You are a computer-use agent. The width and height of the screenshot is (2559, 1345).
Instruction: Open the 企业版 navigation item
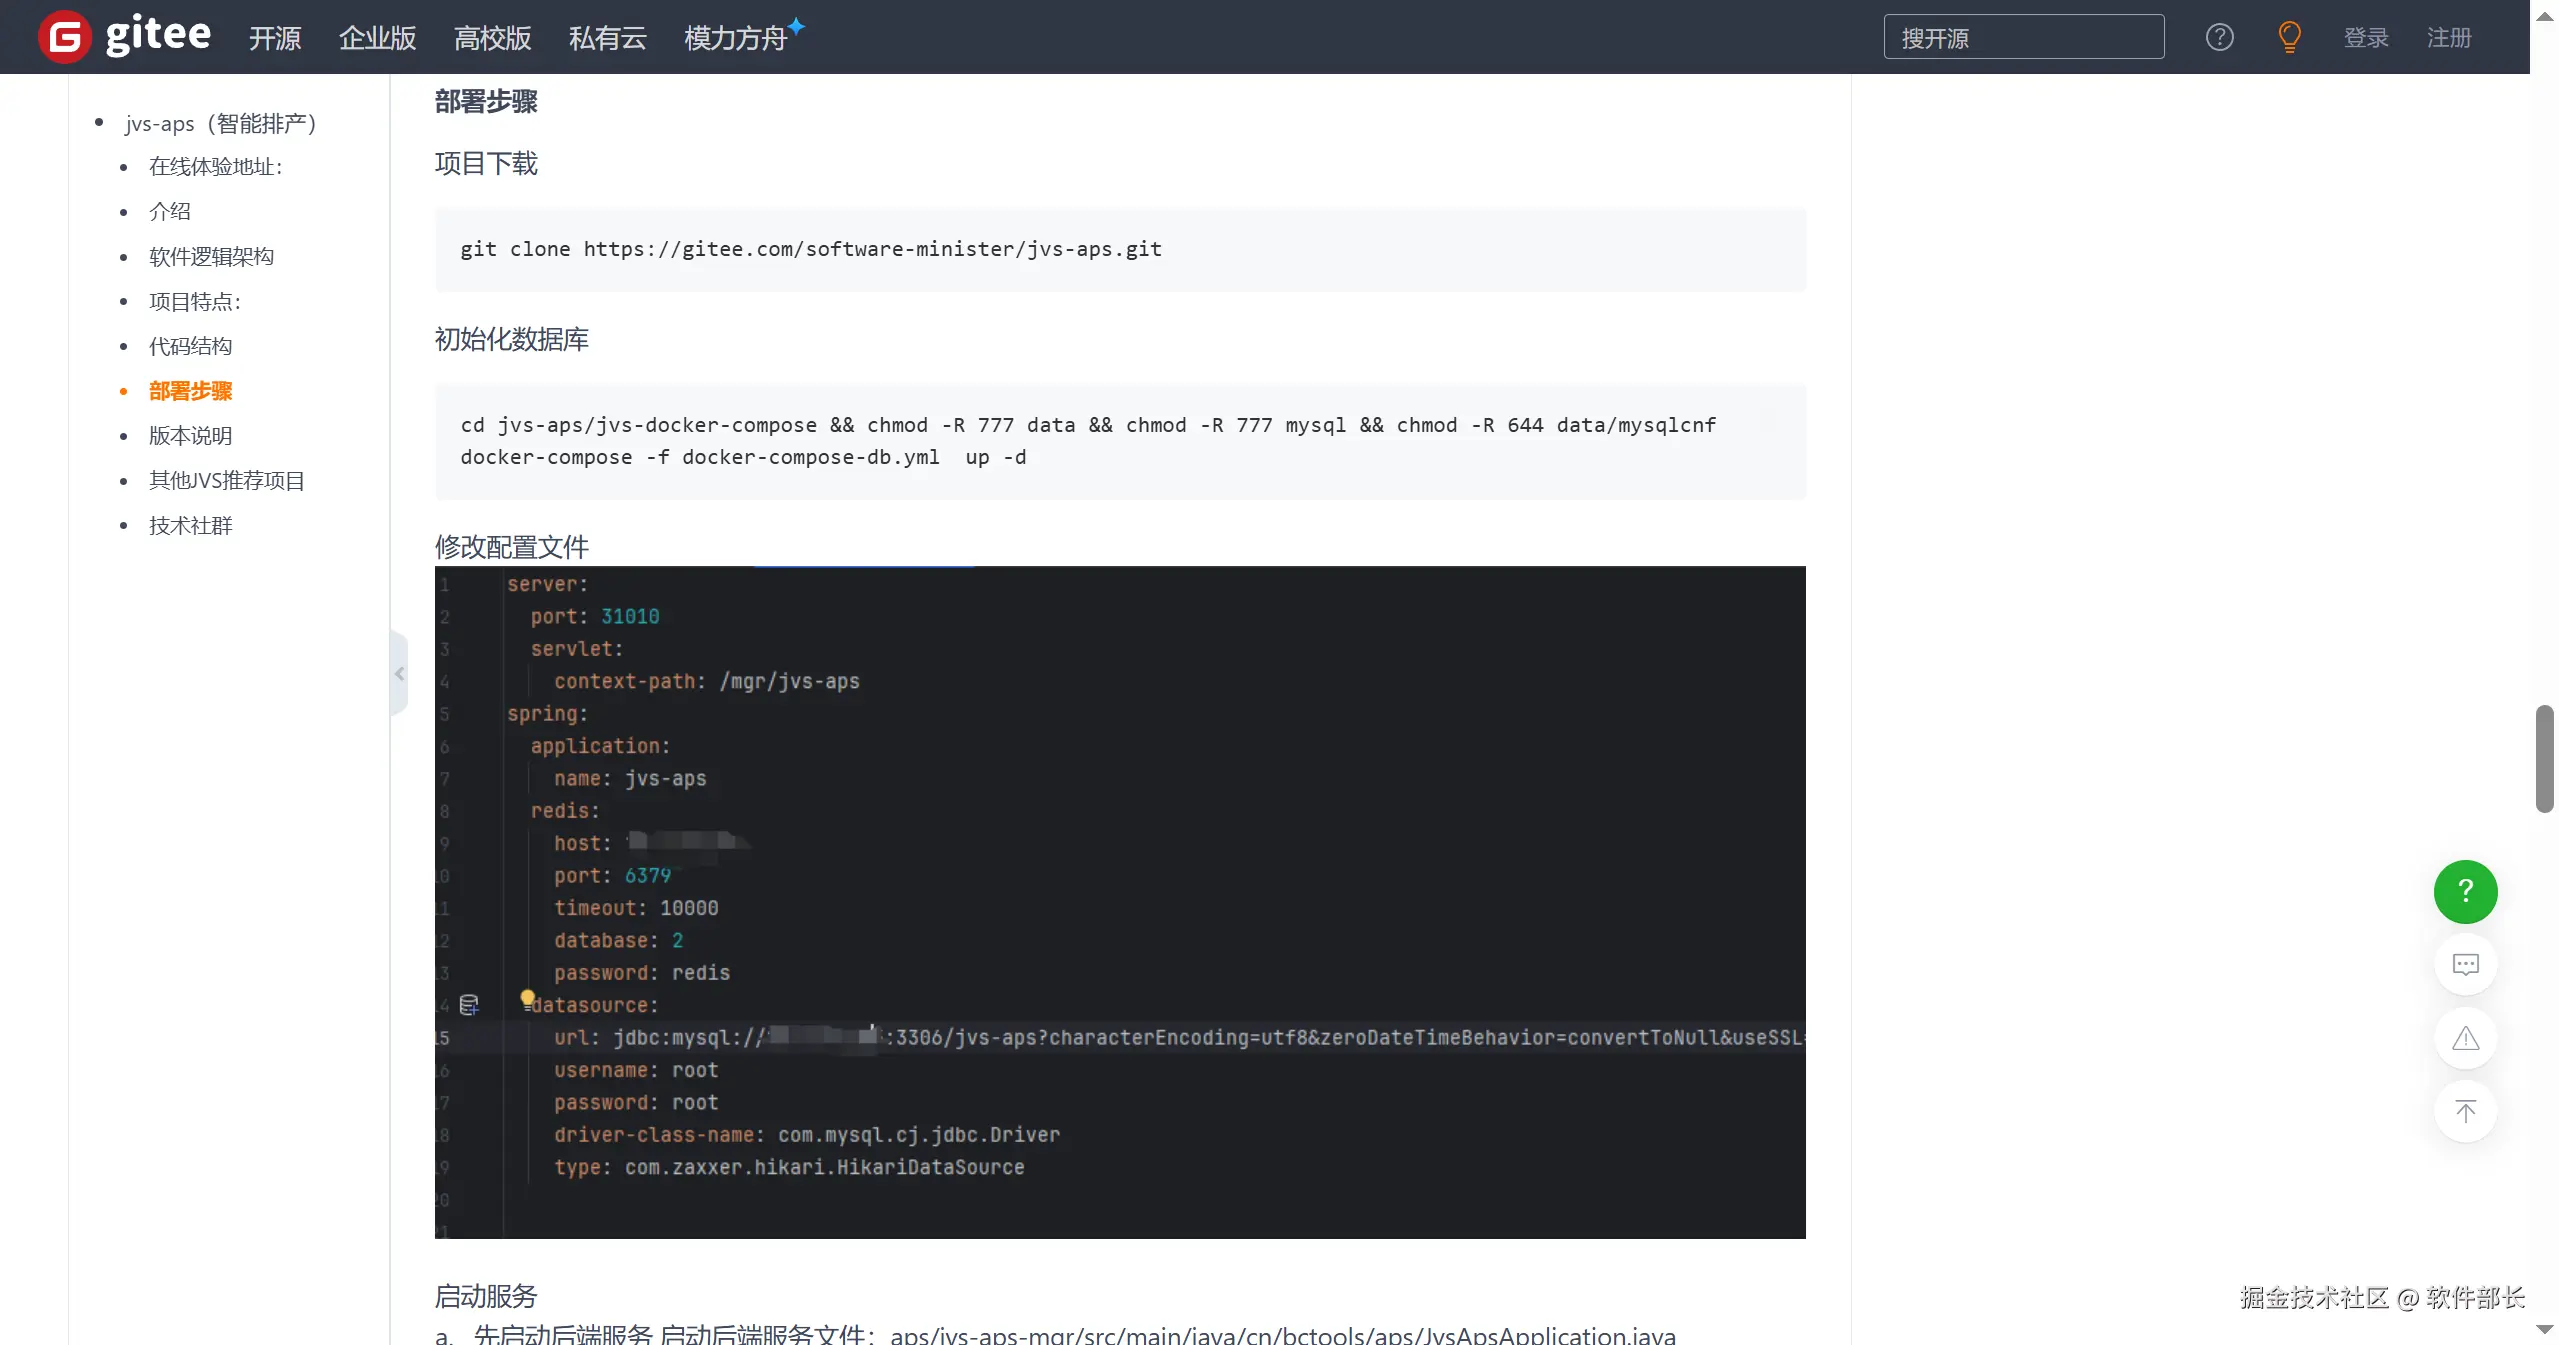377,38
